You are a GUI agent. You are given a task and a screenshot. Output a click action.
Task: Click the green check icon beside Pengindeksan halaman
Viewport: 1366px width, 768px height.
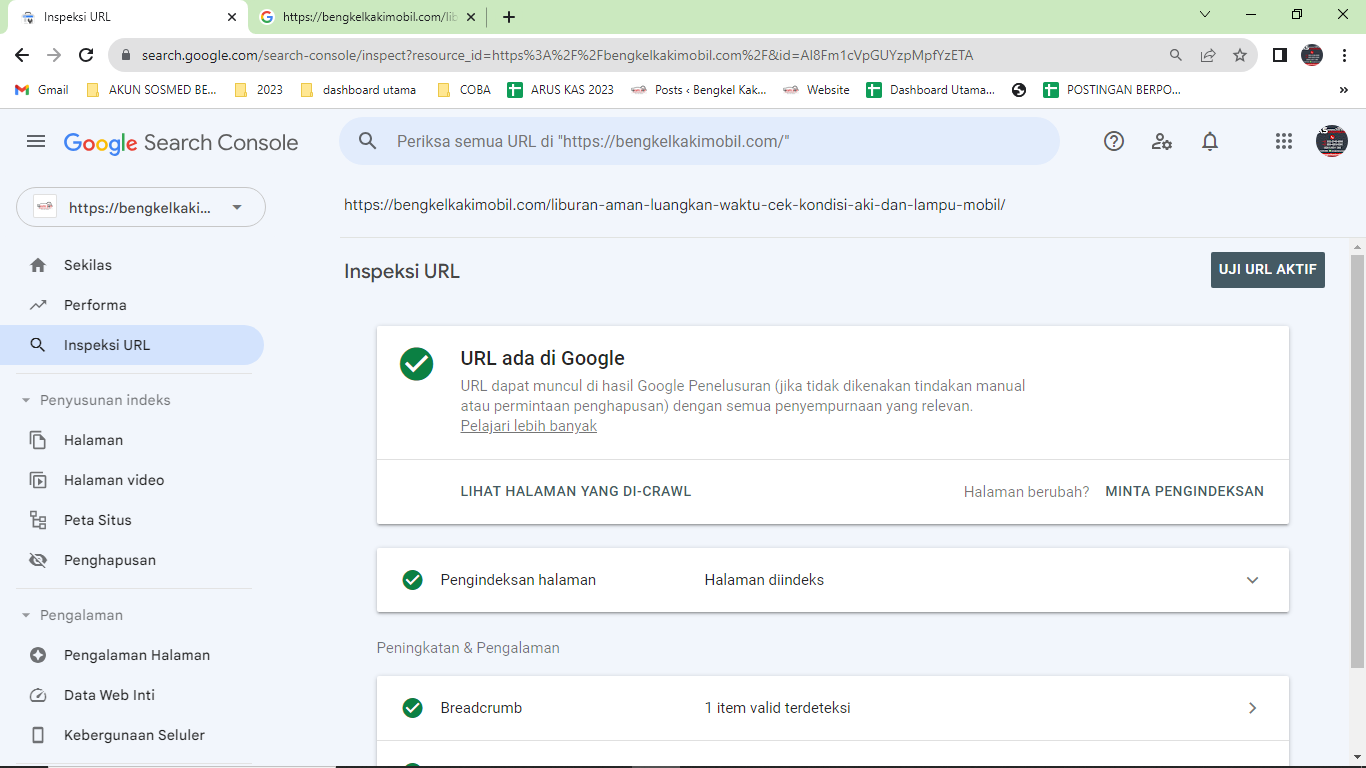[412, 580]
